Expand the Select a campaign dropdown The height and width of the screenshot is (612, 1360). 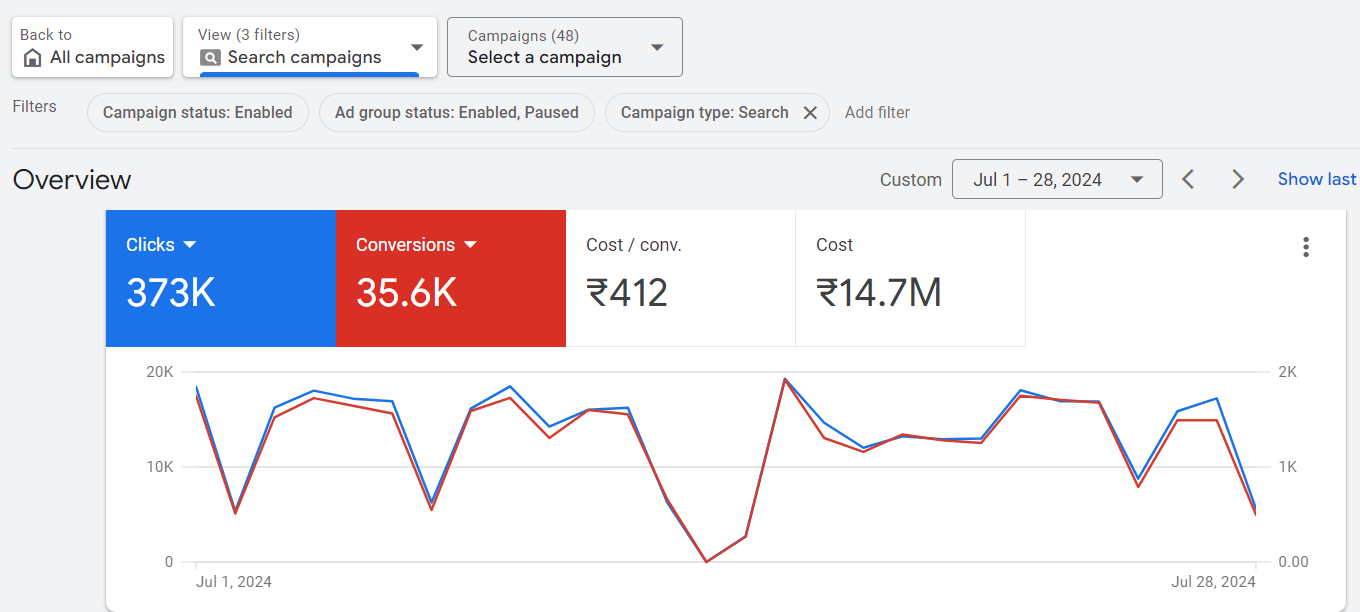click(657, 47)
